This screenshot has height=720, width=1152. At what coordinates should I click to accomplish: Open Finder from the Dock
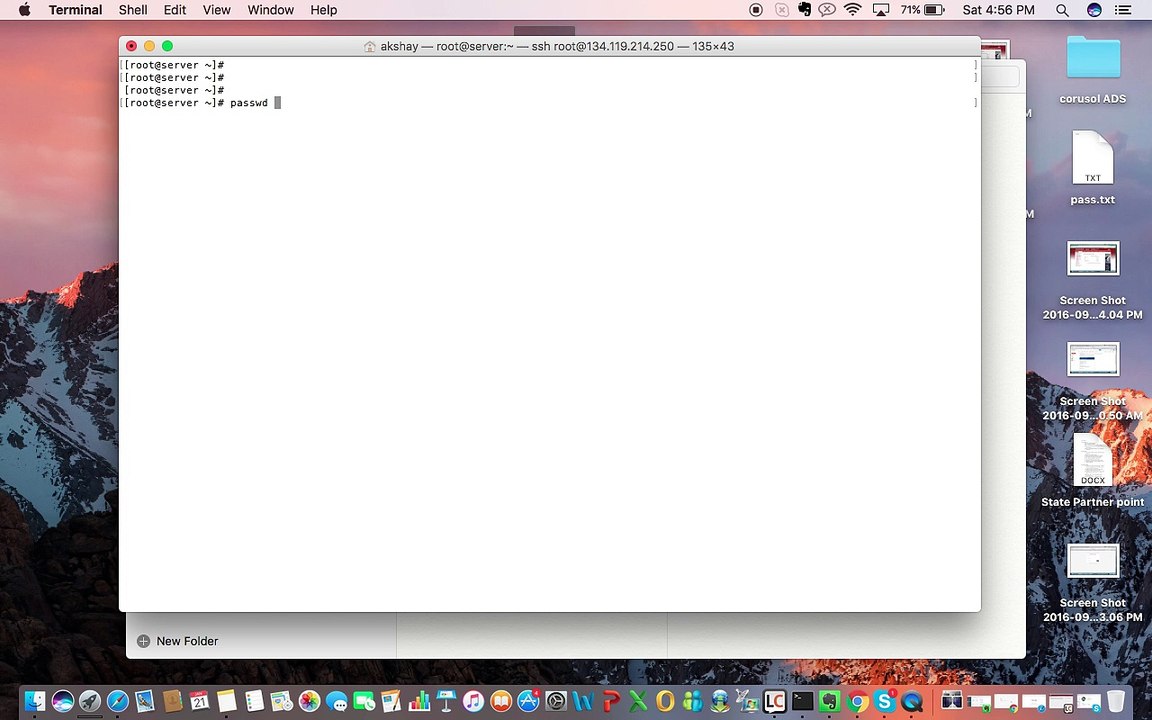click(35, 701)
